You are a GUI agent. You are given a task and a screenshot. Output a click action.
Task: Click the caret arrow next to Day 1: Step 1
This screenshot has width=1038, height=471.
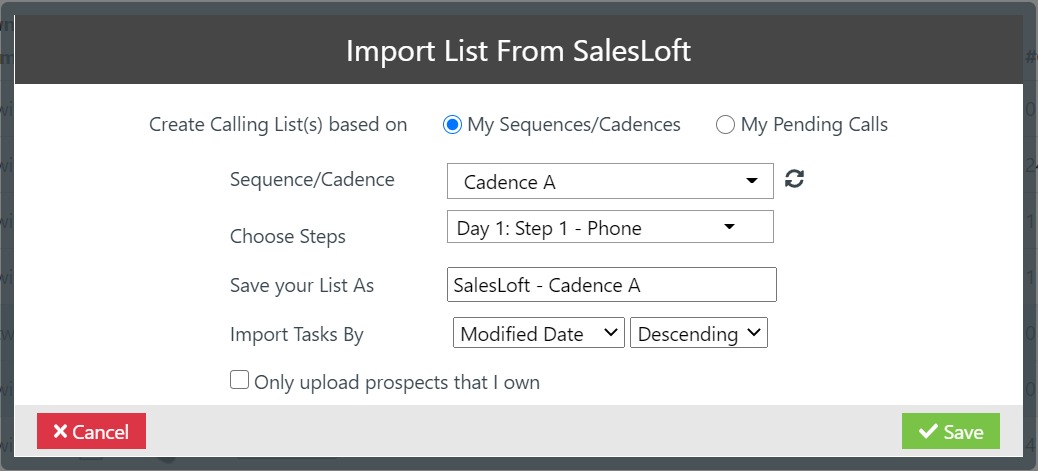point(730,227)
